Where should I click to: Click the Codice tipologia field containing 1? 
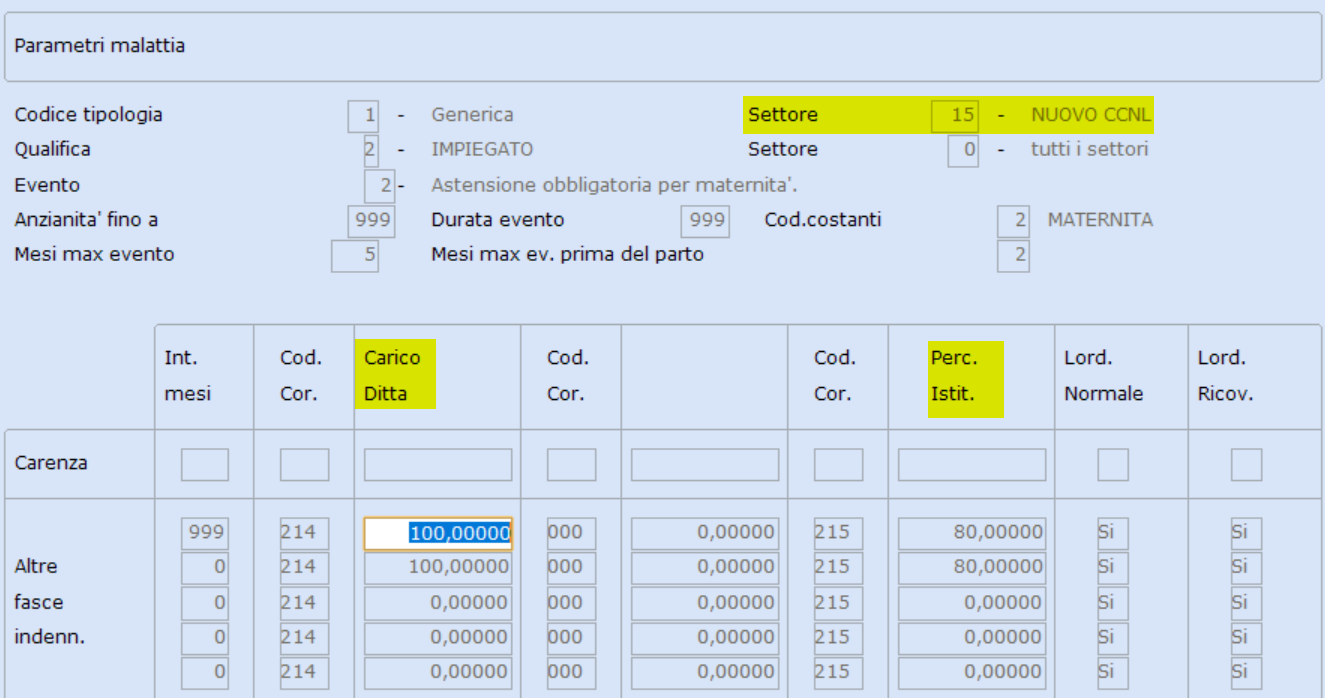coord(363,116)
